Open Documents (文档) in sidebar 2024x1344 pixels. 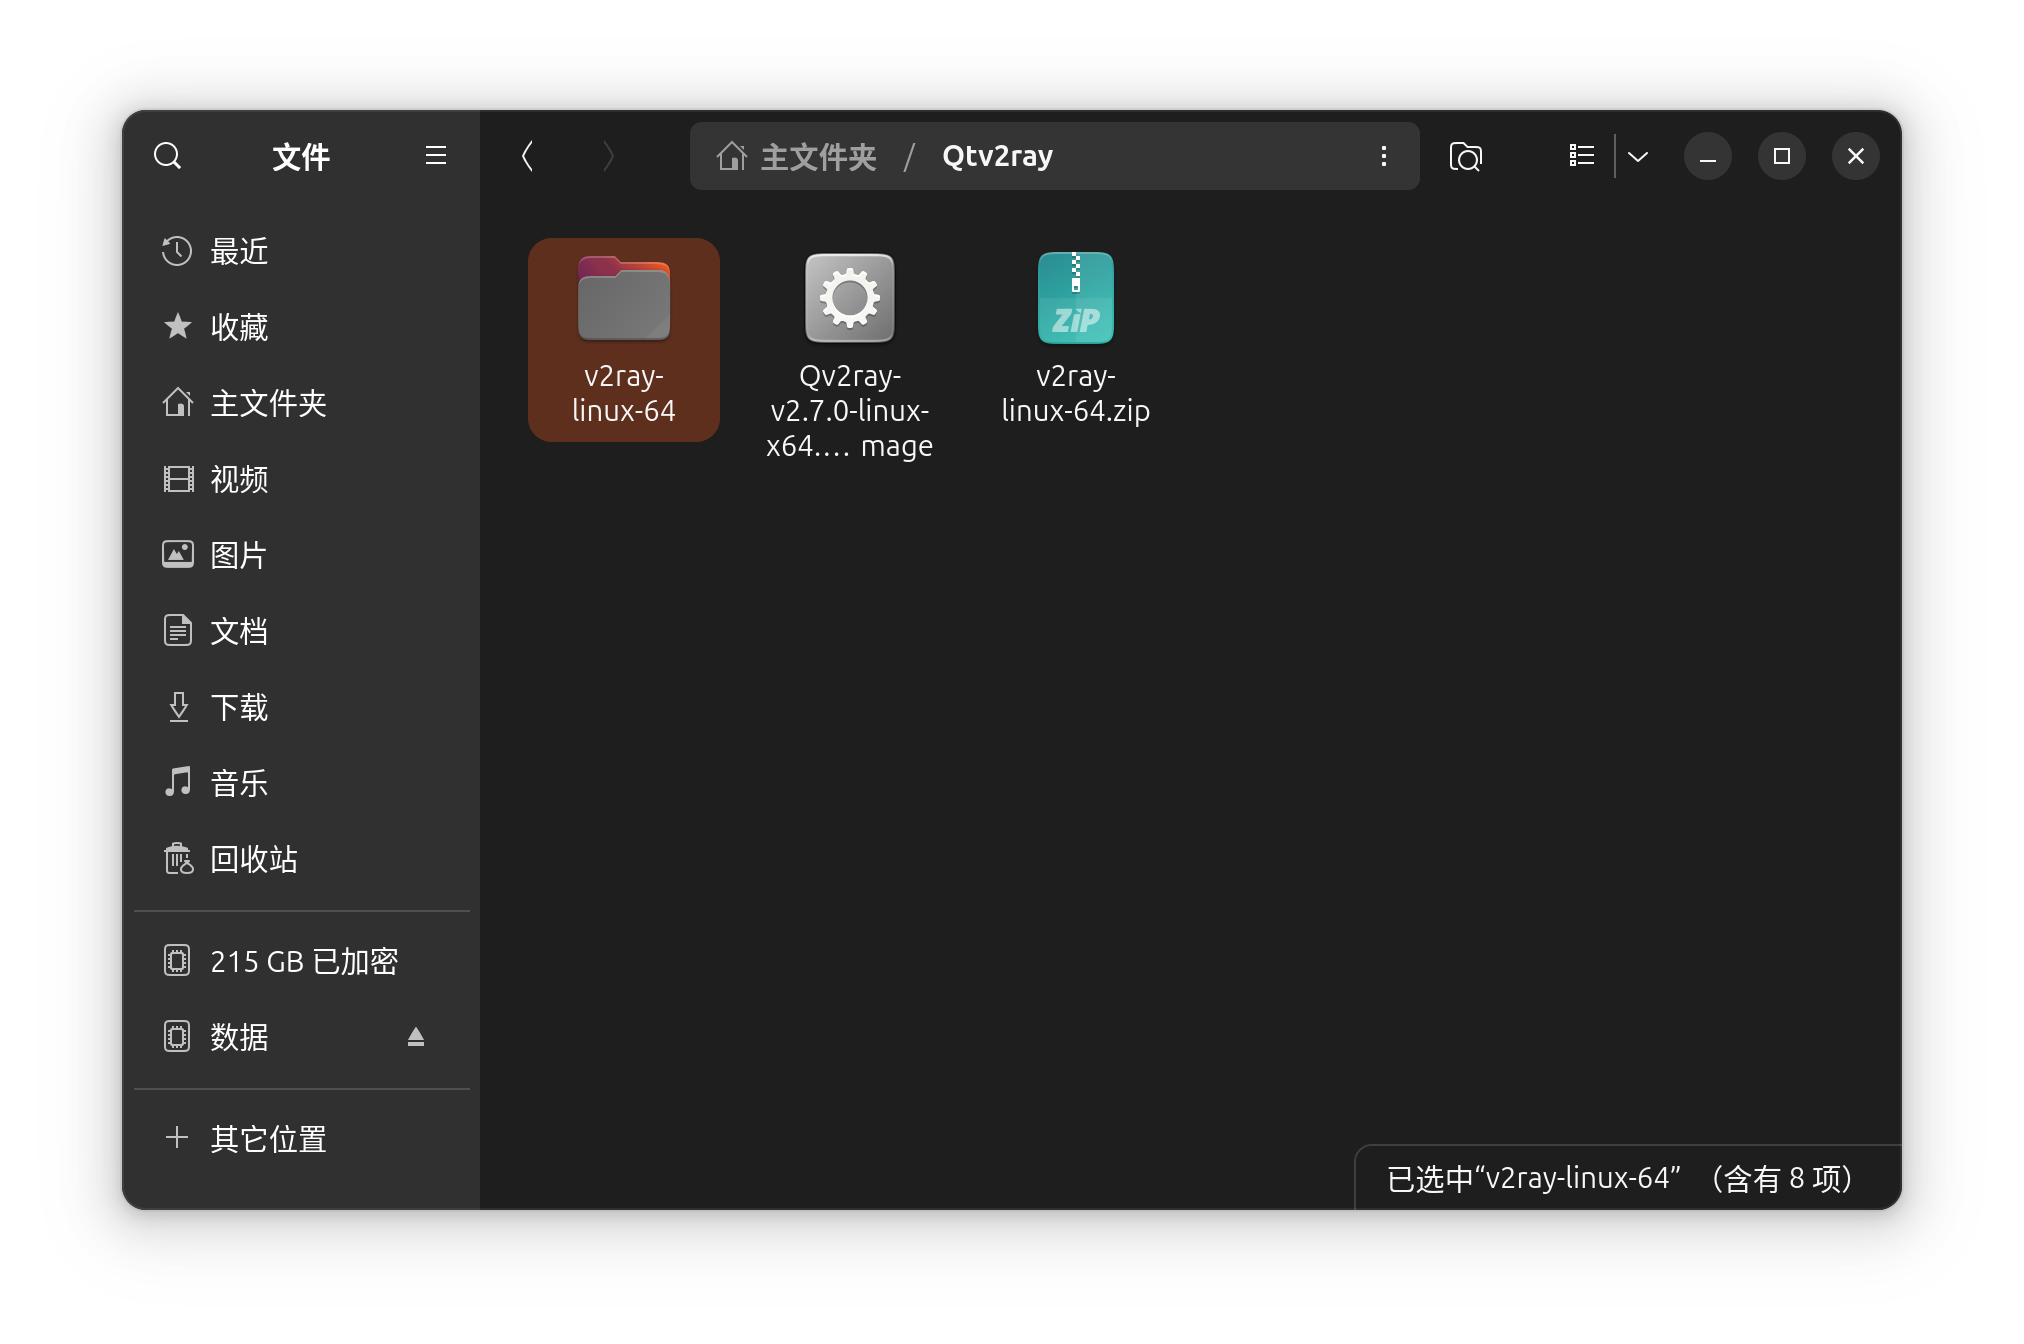coord(302,631)
